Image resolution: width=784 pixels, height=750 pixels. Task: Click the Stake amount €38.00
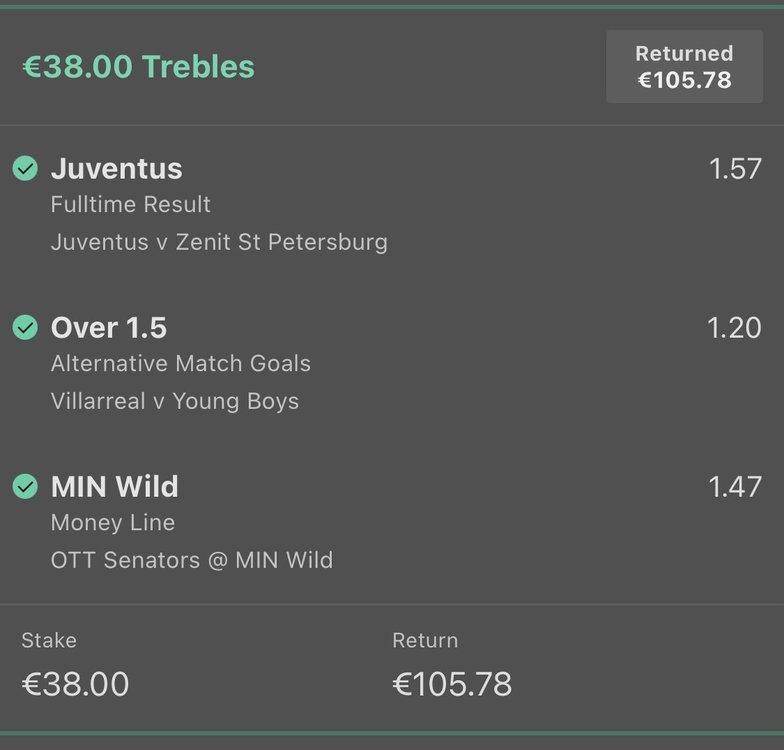tap(76, 684)
